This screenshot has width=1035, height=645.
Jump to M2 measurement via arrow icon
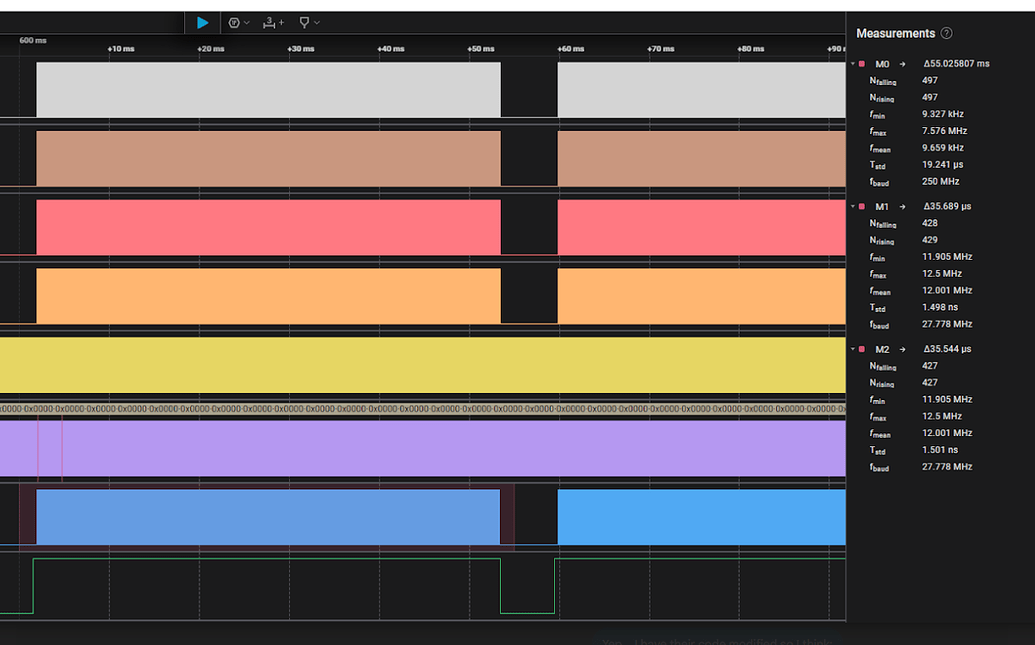[x=903, y=349]
